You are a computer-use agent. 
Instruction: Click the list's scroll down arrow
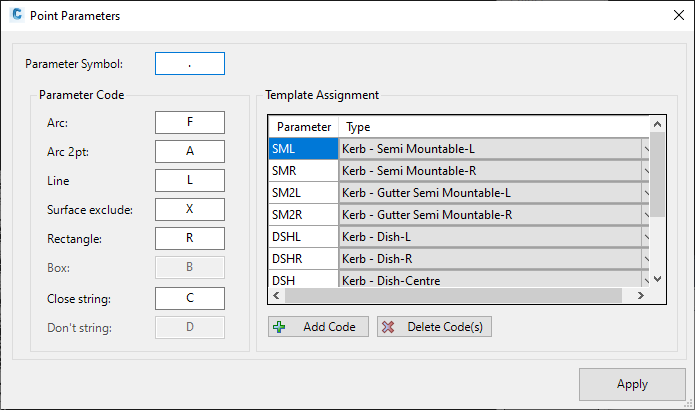click(x=657, y=279)
